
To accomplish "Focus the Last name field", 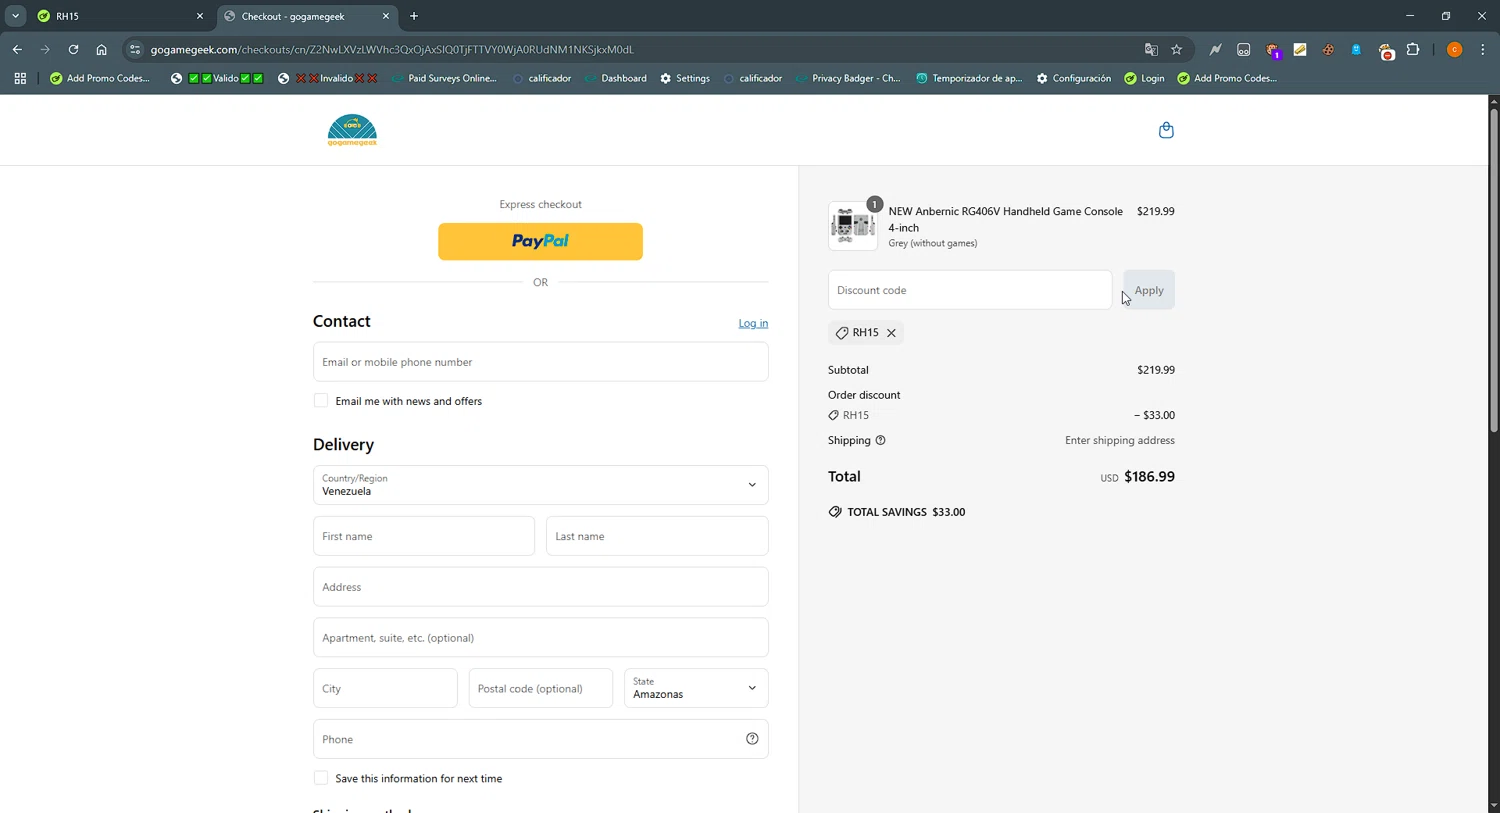I will 657,536.
